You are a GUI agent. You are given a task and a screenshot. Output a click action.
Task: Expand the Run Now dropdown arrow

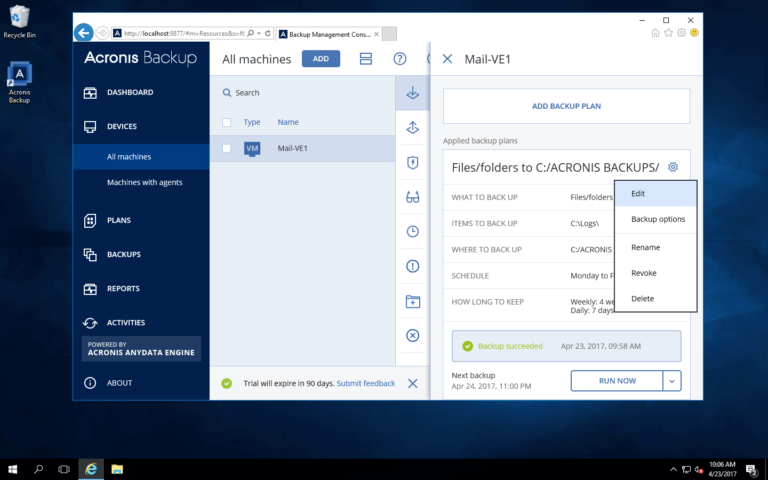[x=672, y=381]
